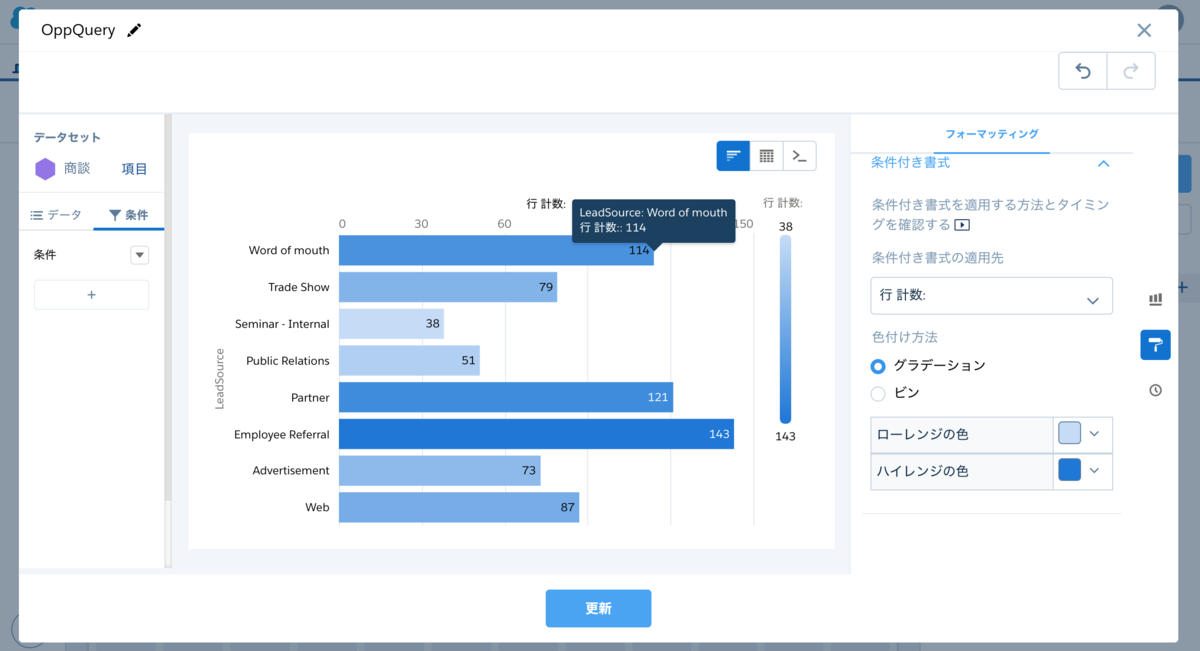The width and height of the screenshot is (1200, 651).
Task: Open the ローレンジの色 dropdown arrow
Action: click(x=1094, y=434)
